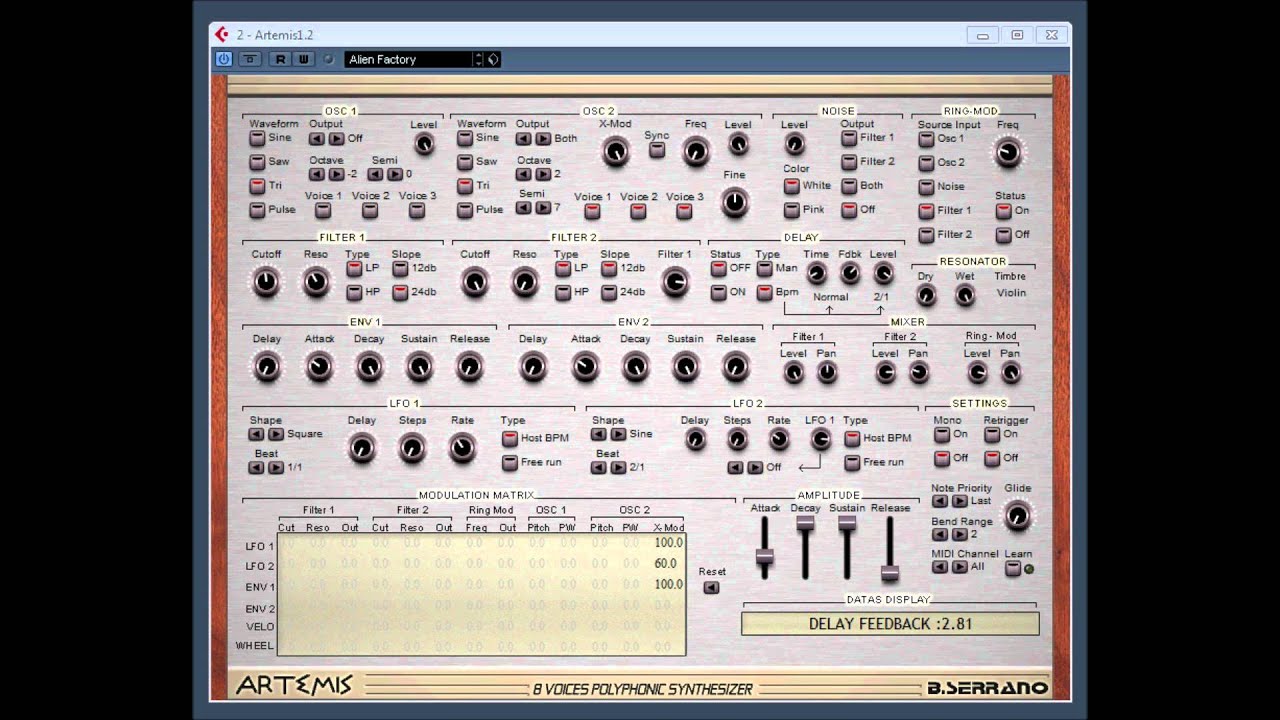Set Filter 2 slope to 24db
The width and height of the screenshot is (1280, 720).
[x=609, y=292]
